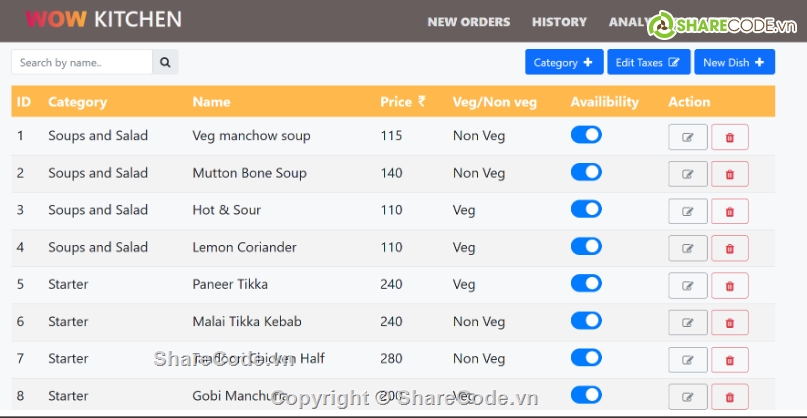Open Edit Taxes
Screen dimensions: 807x418
pyautogui.click(x=648, y=62)
